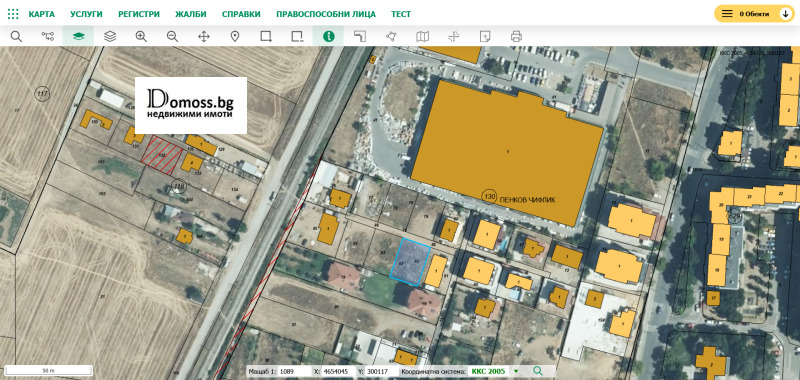The image size is (800, 380).
Task: Click the circled 130 district label
Action: (490, 196)
